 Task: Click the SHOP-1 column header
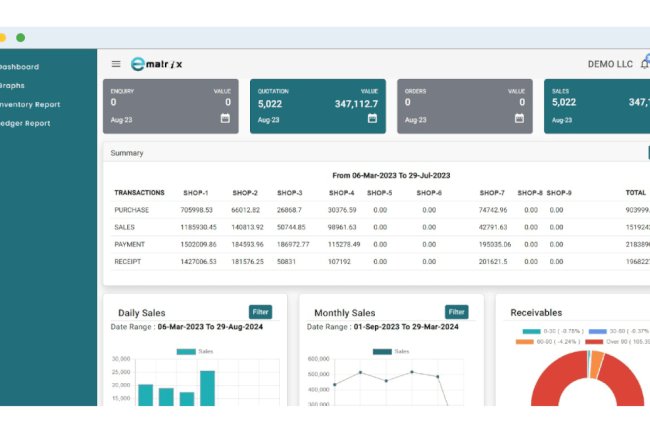tap(196, 193)
